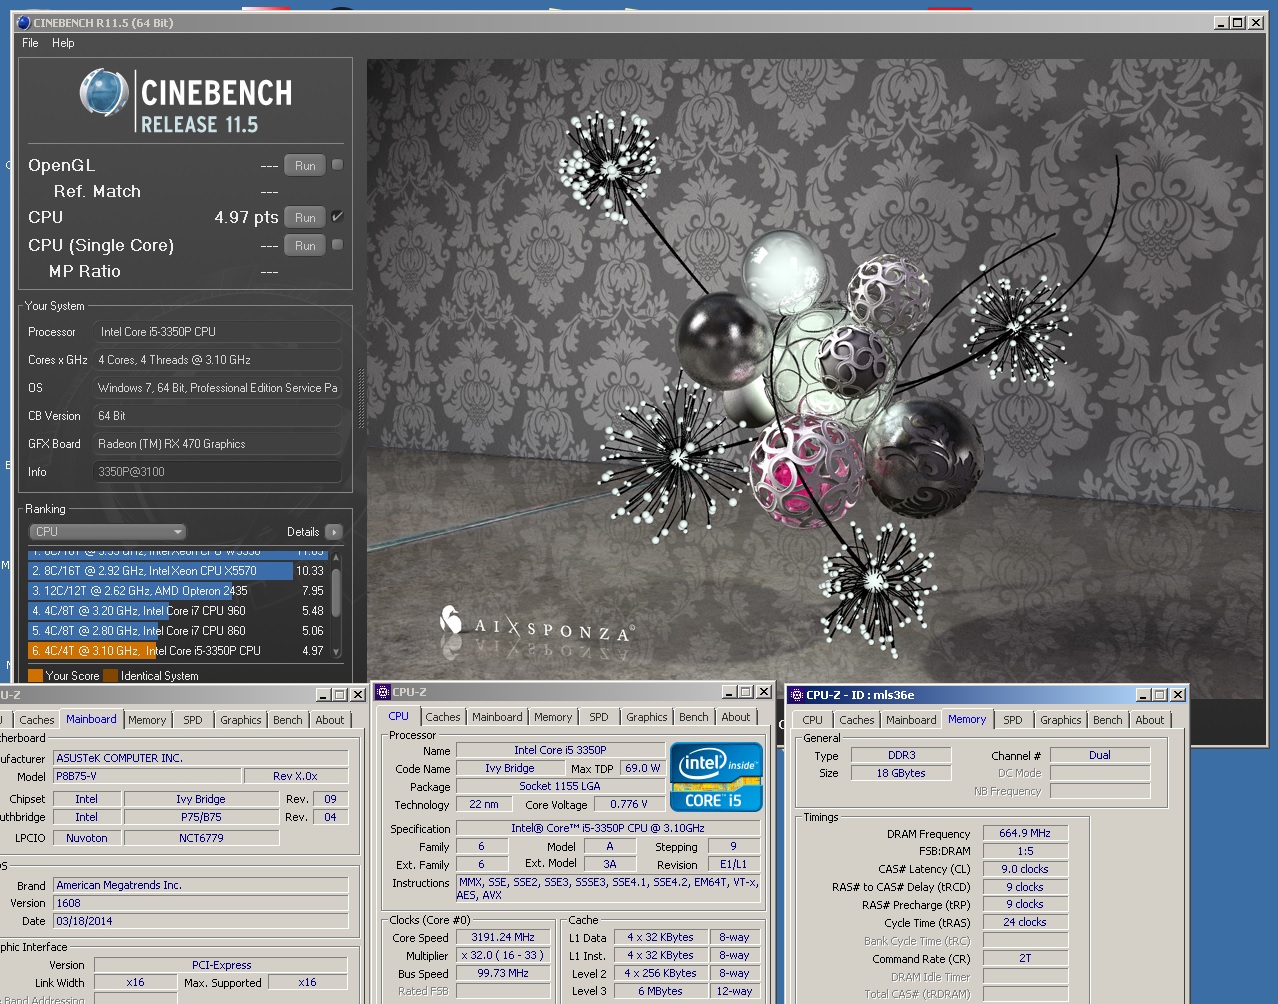
Task: Open the Help menu in Cinebench
Action: click(63, 43)
